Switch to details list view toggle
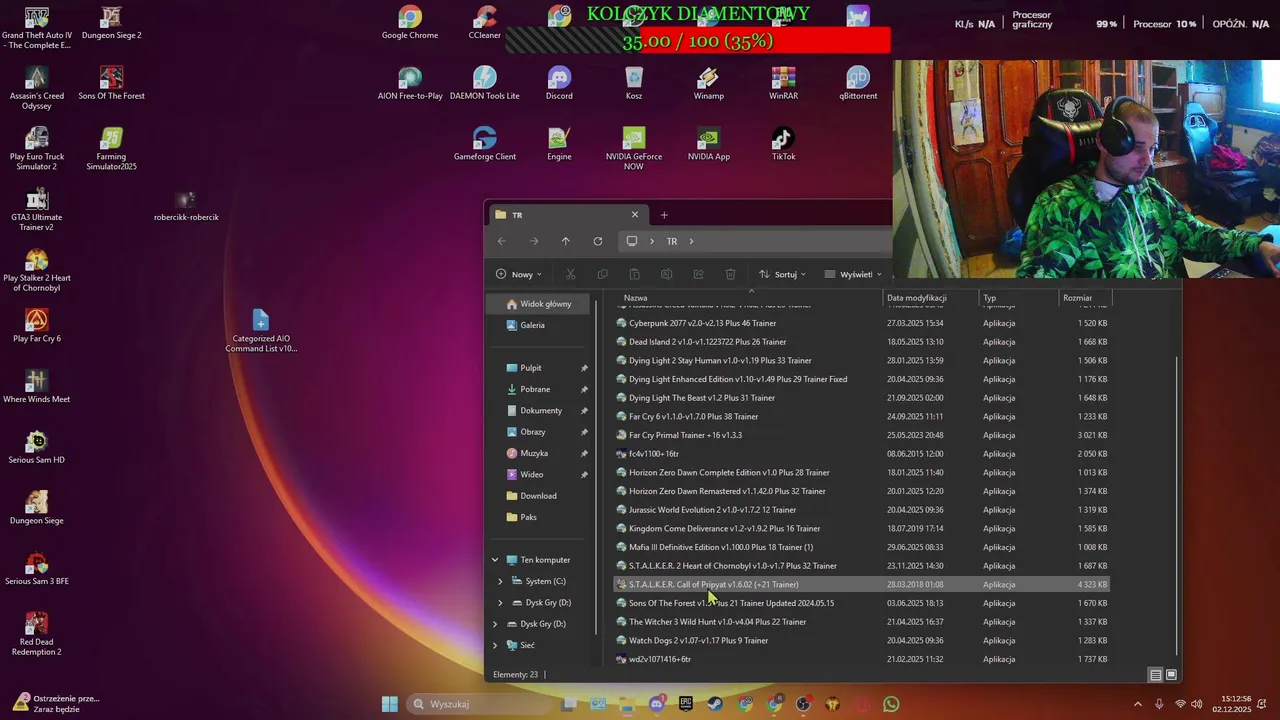The width and height of the screenshot is (1280, 720). [x=1156, y=675]
